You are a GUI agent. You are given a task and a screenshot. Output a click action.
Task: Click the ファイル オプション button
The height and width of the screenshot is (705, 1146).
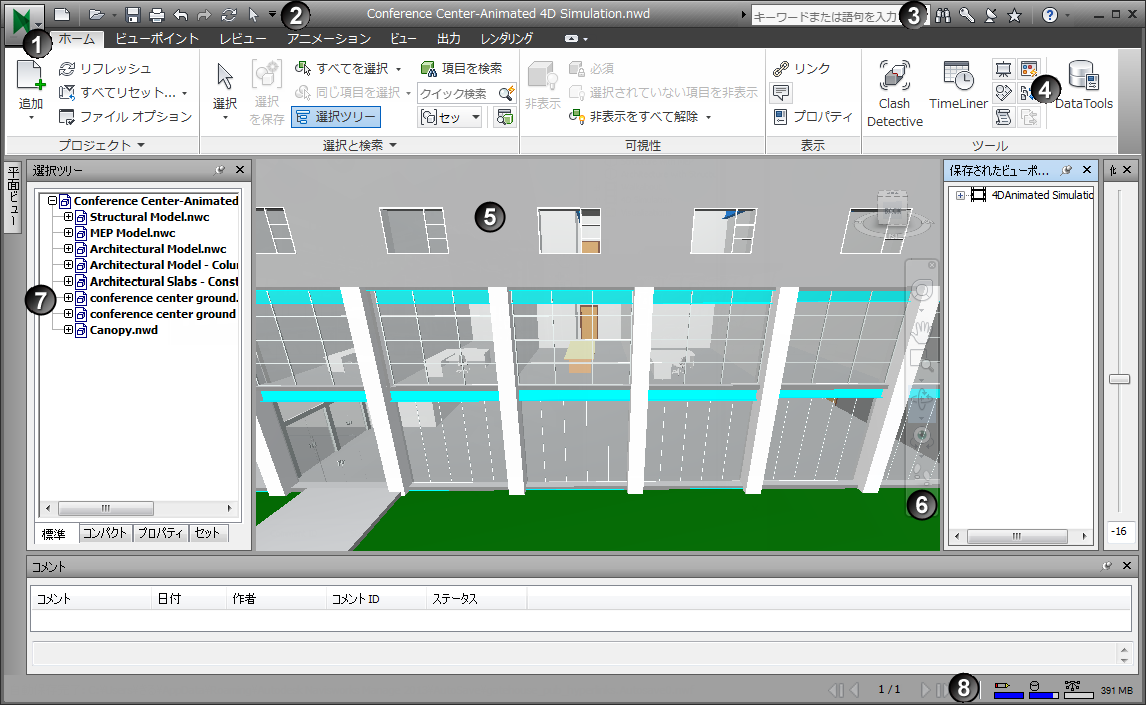point(125,117)
